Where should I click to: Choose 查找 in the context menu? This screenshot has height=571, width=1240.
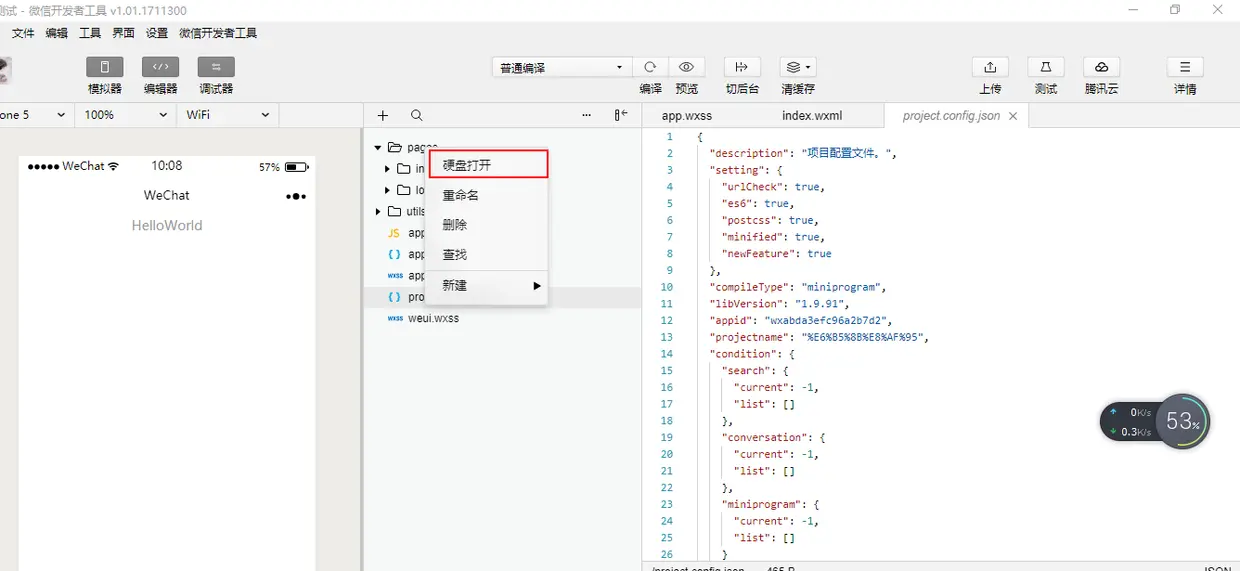coord(486,255)
